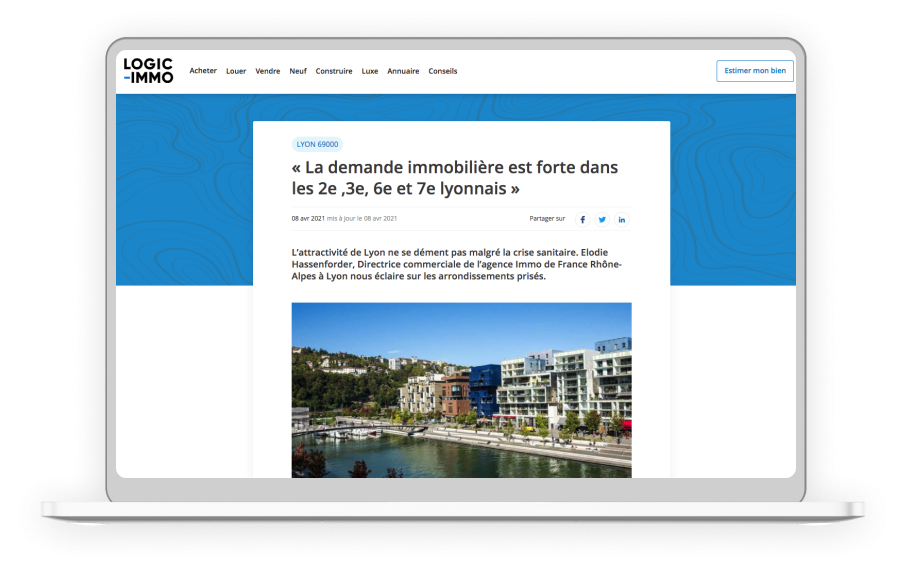The width and height of the screenshot is (906, 570).
Task: Click the Logic-Immo logo
Action: click(148, 71)
